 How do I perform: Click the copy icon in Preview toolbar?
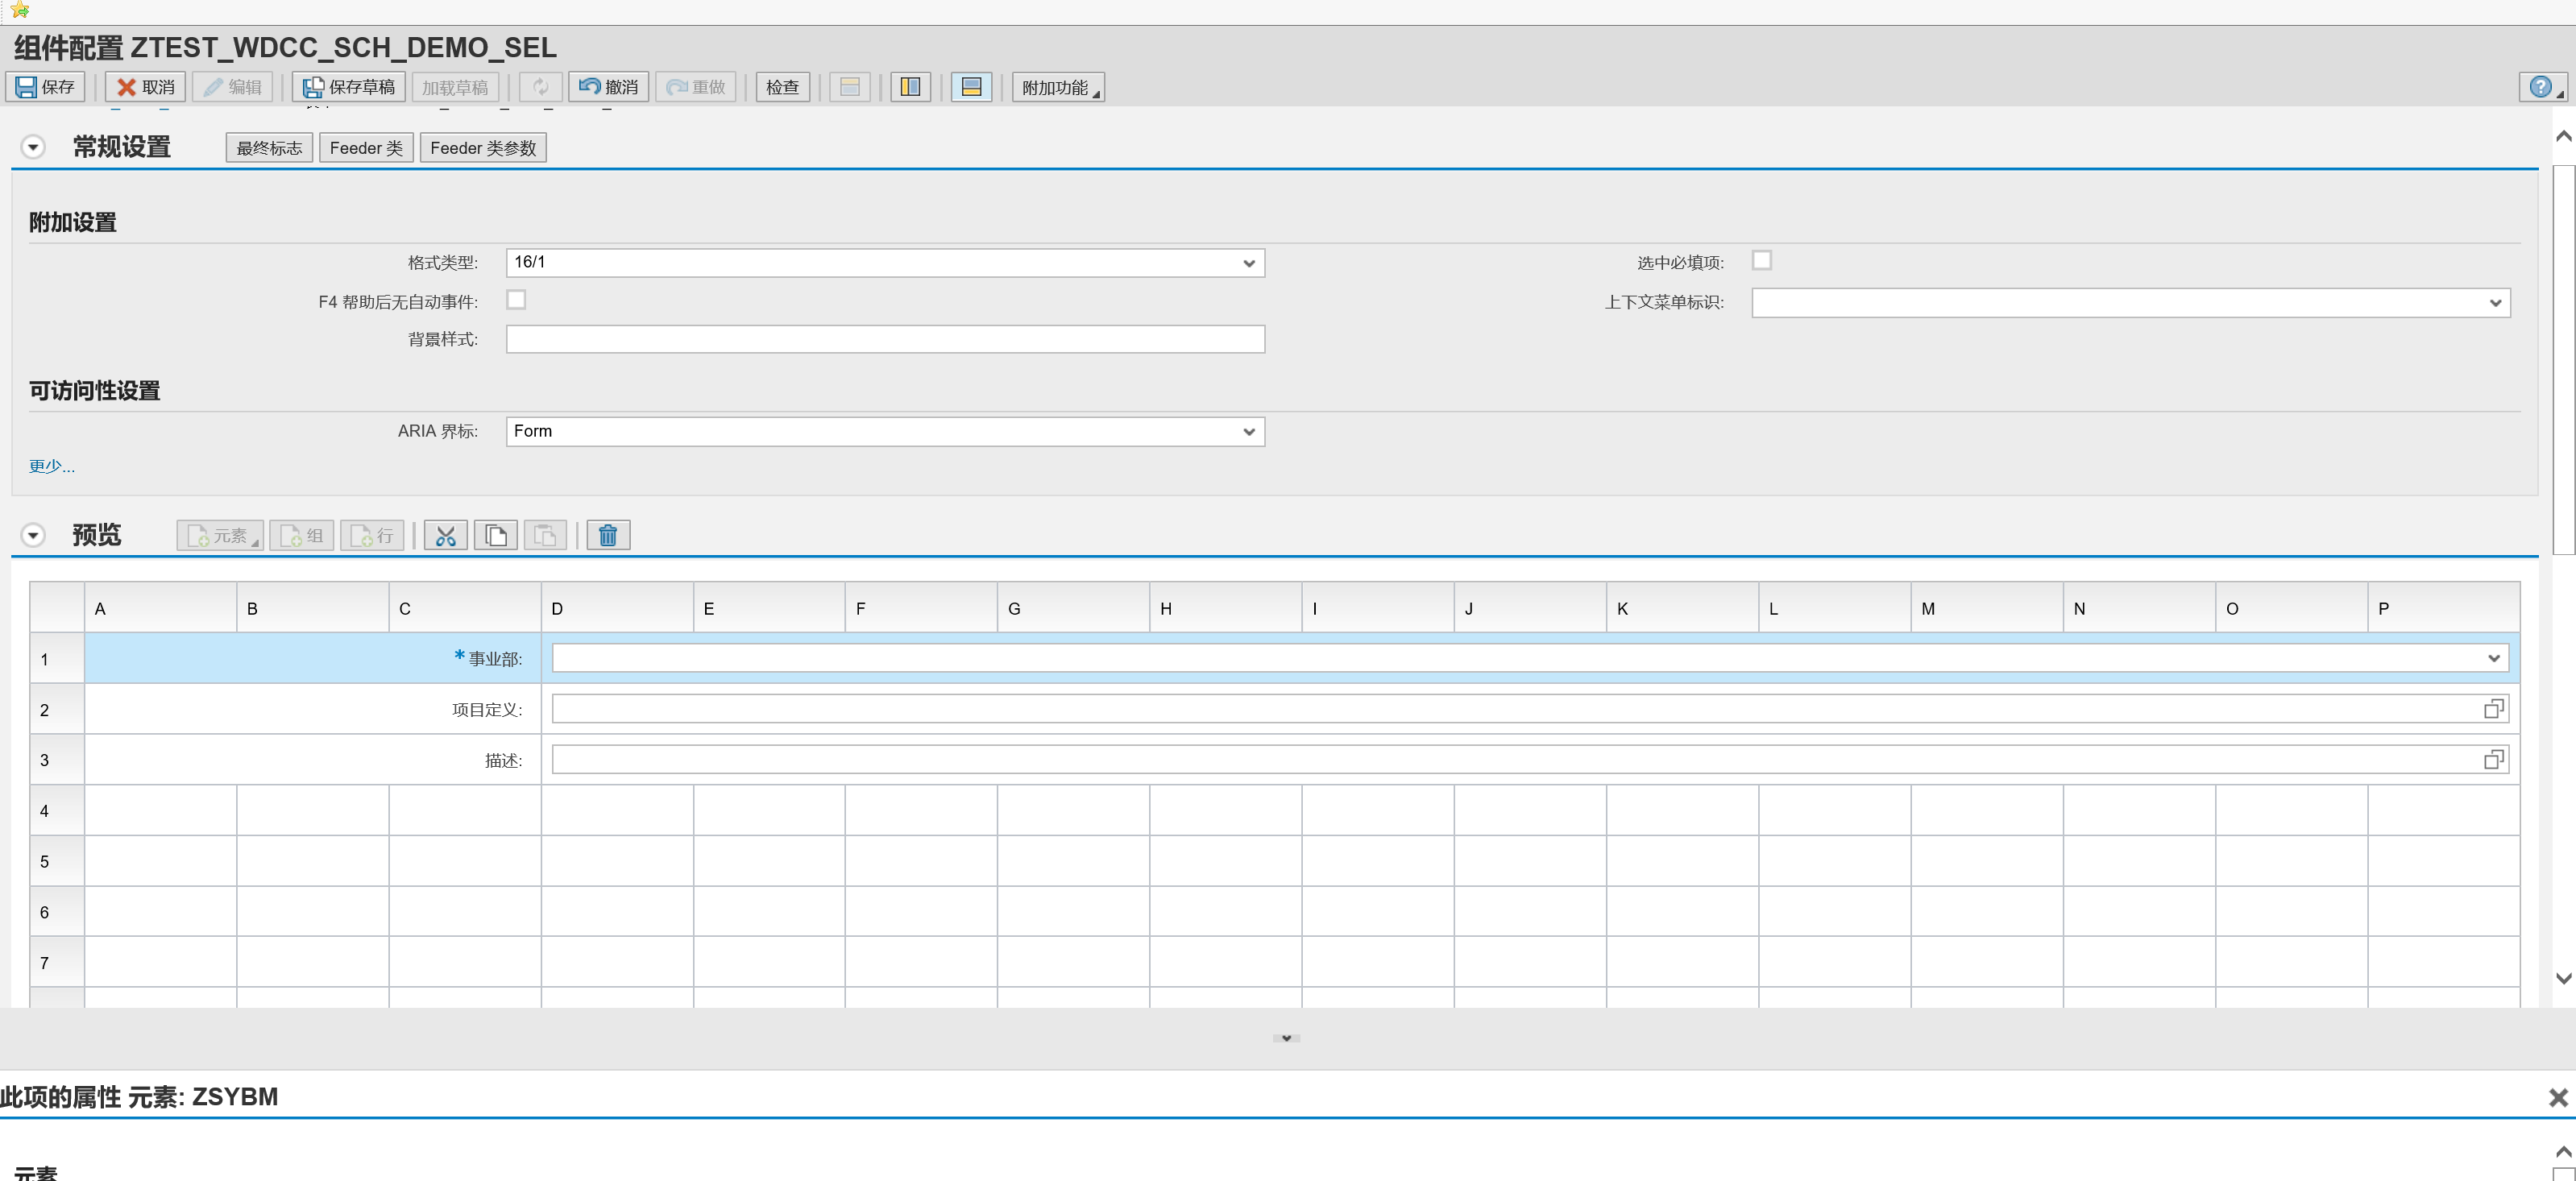[496, 536]
